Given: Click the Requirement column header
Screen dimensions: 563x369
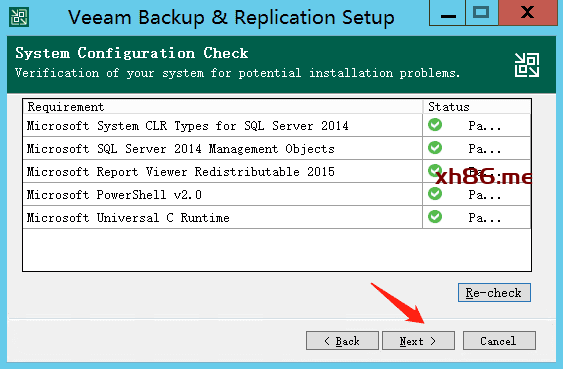Looking at the screenshot, I should tap(222, 107).
